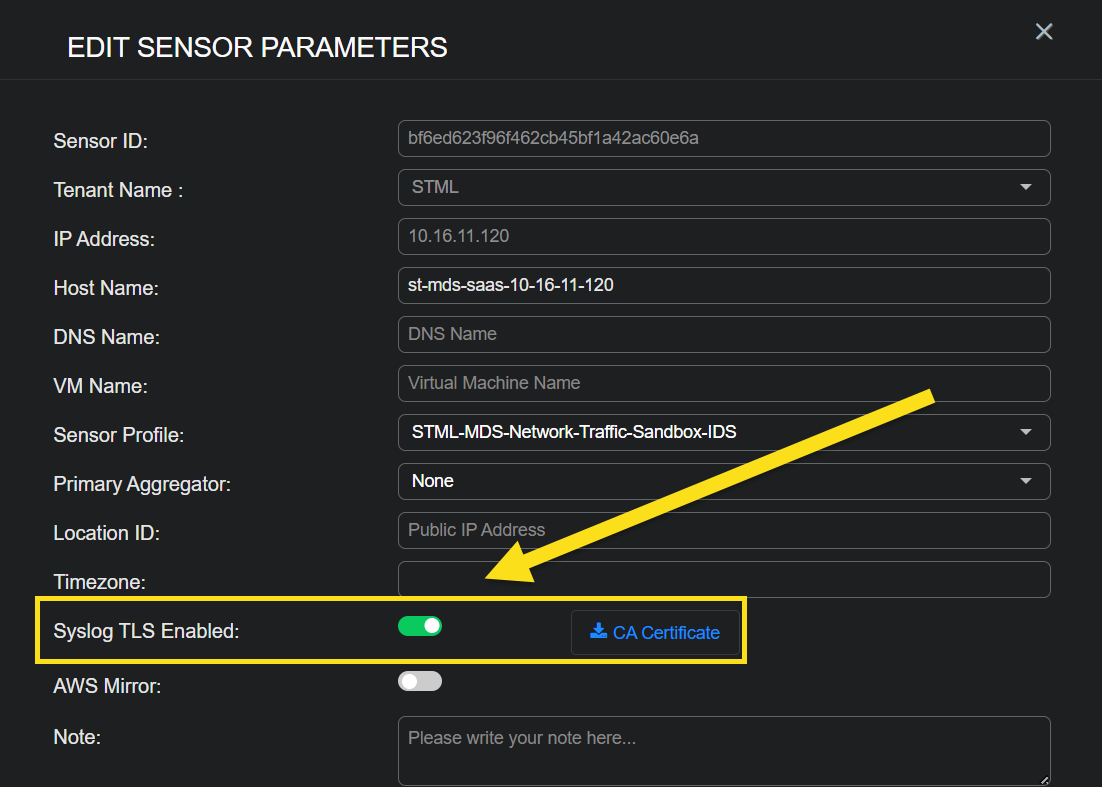Click the Primary Aggregator caret arrow
Screen dimensions: 1102x787
tap(1026, 481)
